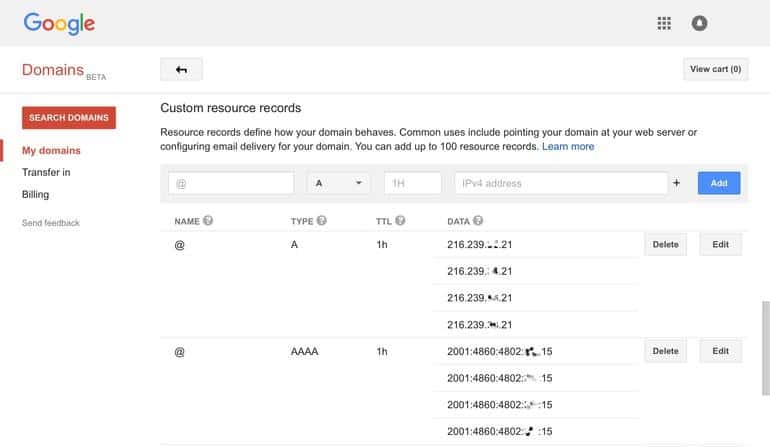Open the record type dropdown showing A
The width and height of the screenshot is (770, 447).
[x=338, y=183]
